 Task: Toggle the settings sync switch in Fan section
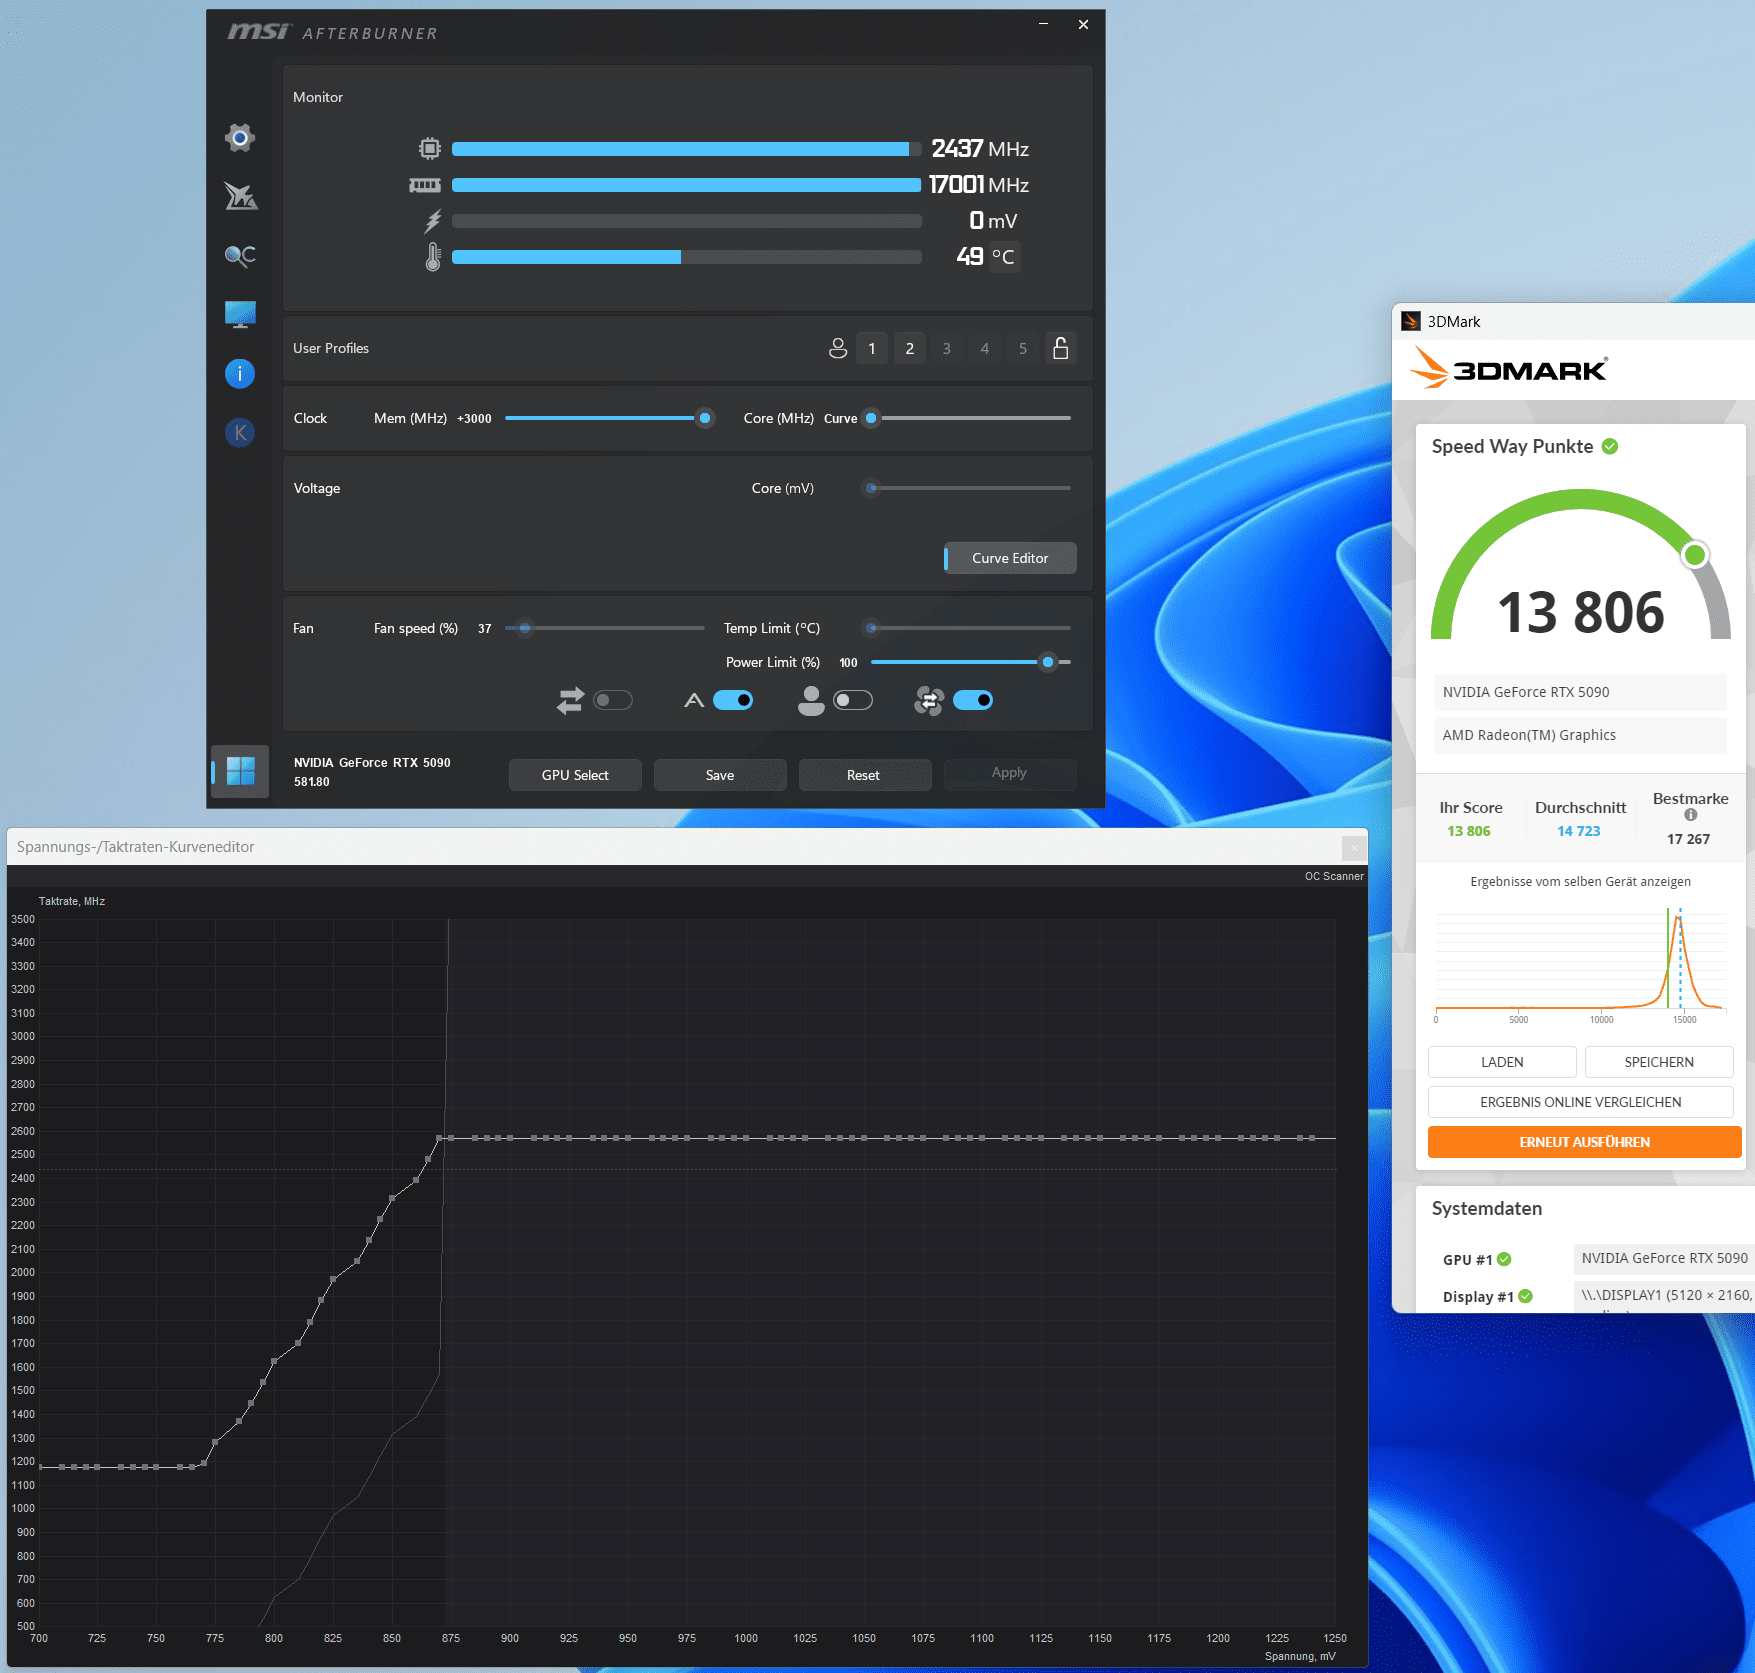point(613,700)
